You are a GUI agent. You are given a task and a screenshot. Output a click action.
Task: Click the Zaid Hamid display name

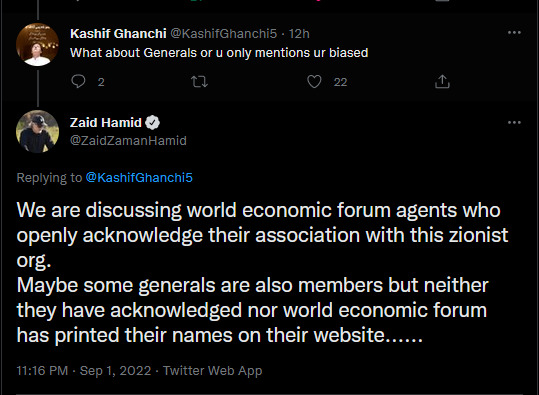pos(106,123)
